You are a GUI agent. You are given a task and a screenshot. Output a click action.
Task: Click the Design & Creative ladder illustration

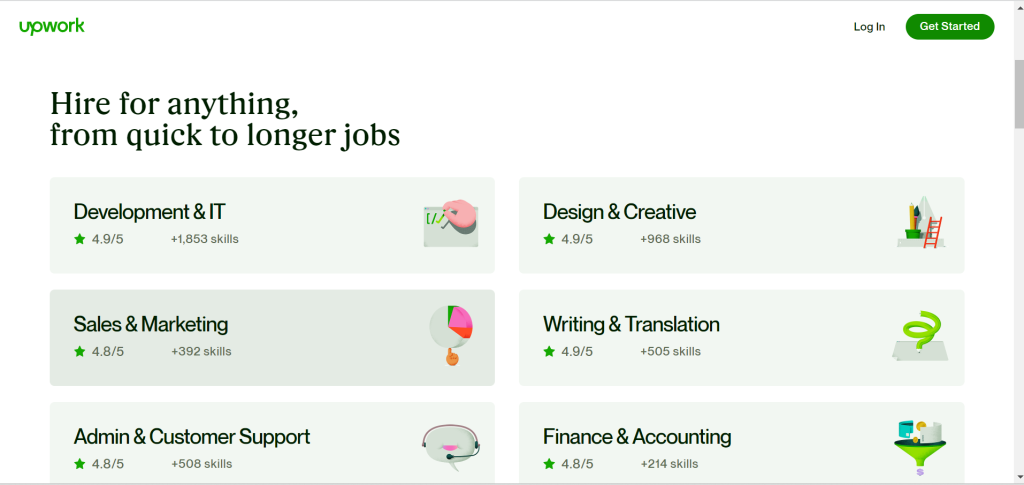click(x=920, y=223)
